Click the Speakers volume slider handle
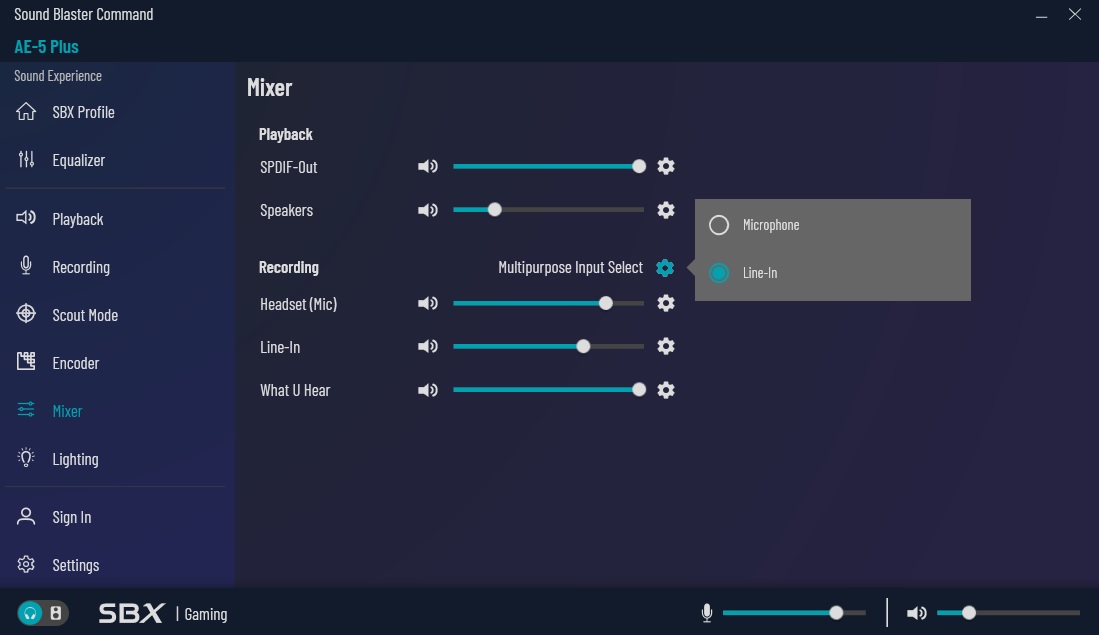Screen dimensions: 1099x635 click(494, 210)
